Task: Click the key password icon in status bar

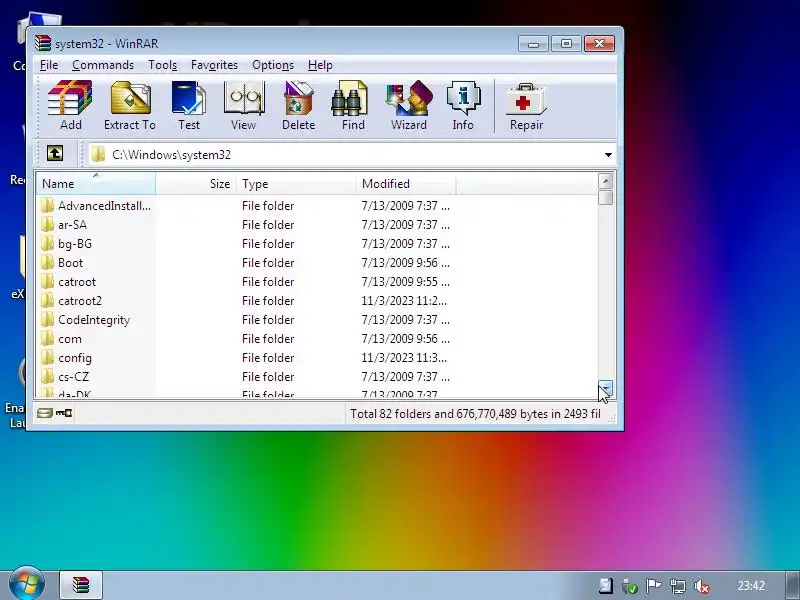Action: pos(64,413)
